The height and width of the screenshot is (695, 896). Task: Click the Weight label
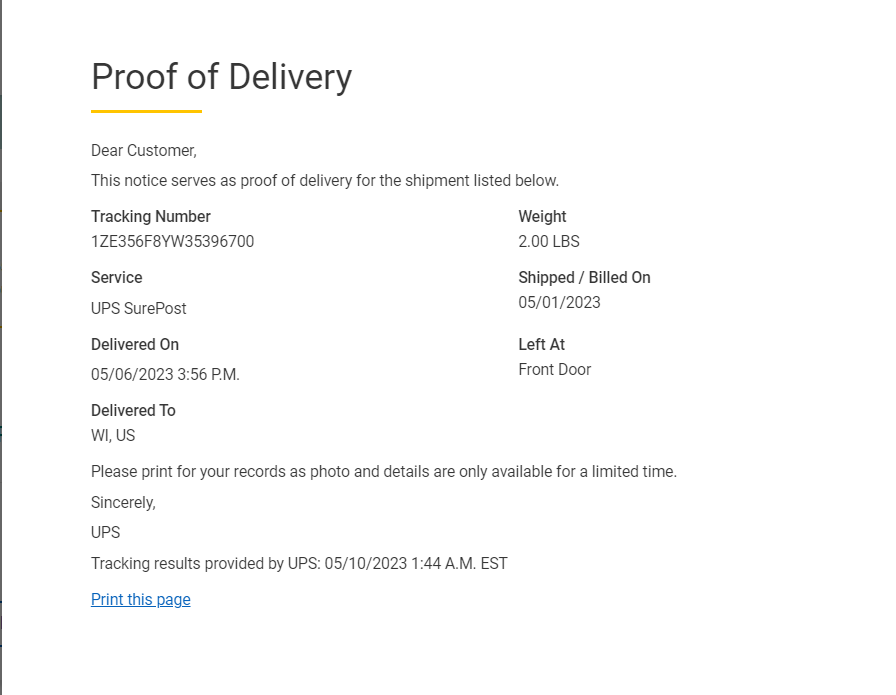coord(542,216)
